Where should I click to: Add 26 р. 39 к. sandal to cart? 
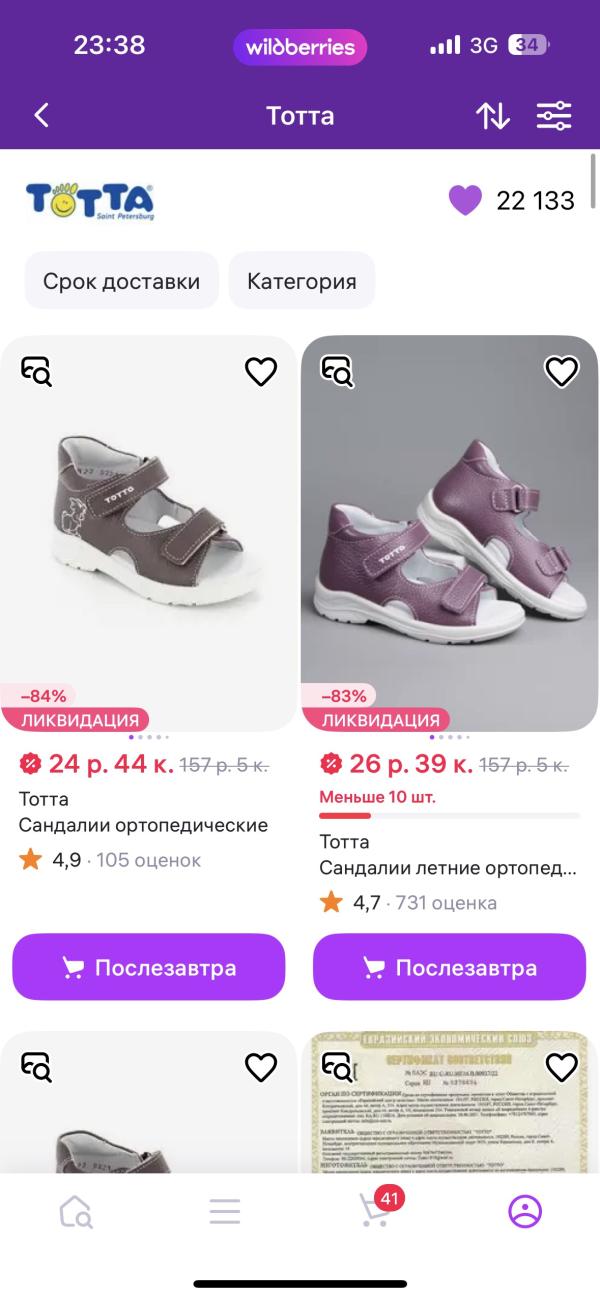point(449,968)
